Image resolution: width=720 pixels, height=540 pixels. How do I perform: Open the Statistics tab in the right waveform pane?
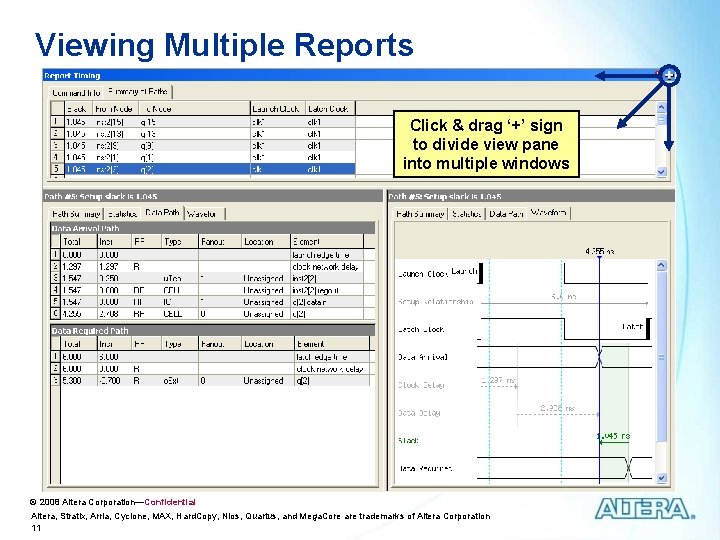click(x=467, y=214)
